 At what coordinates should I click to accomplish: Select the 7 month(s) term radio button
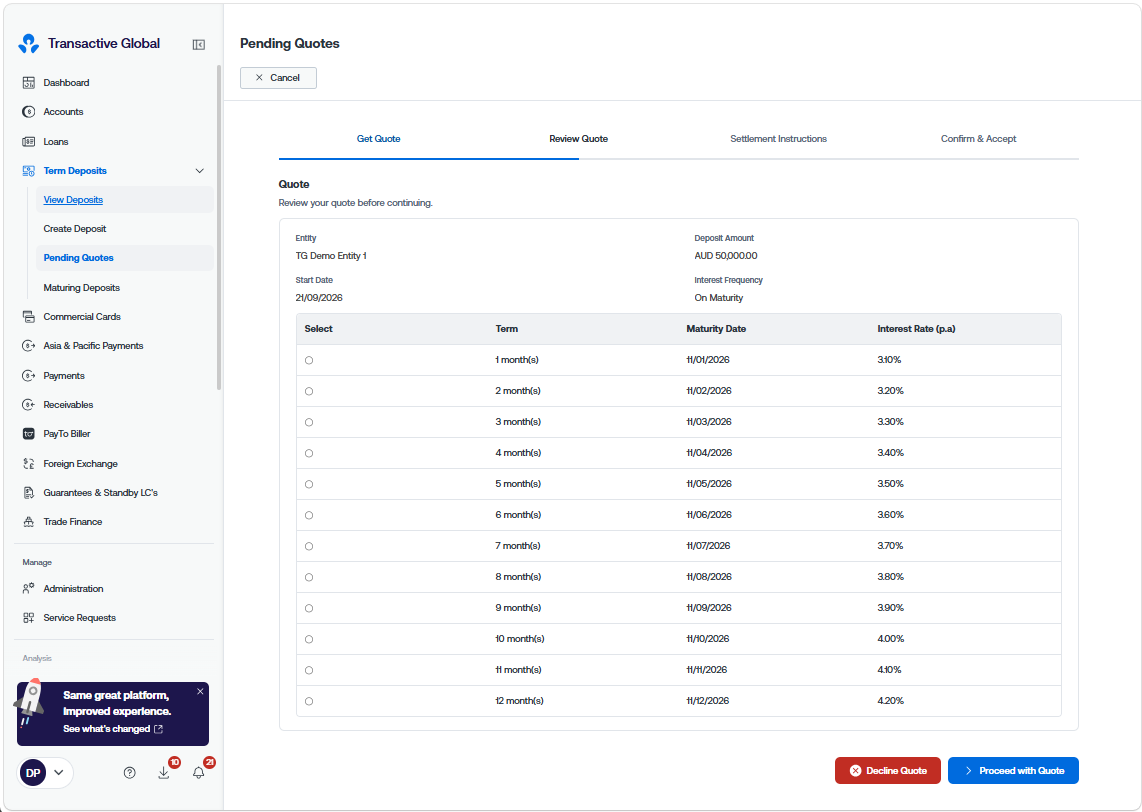coord(309,546)
